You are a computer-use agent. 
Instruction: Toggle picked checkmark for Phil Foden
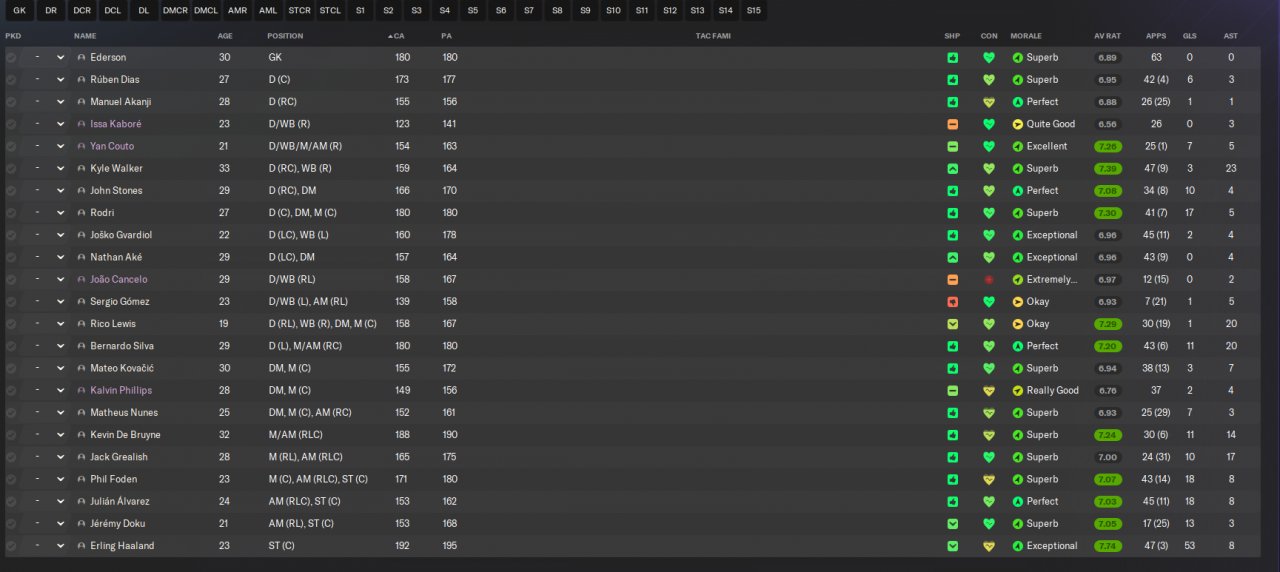coord(11,479)
